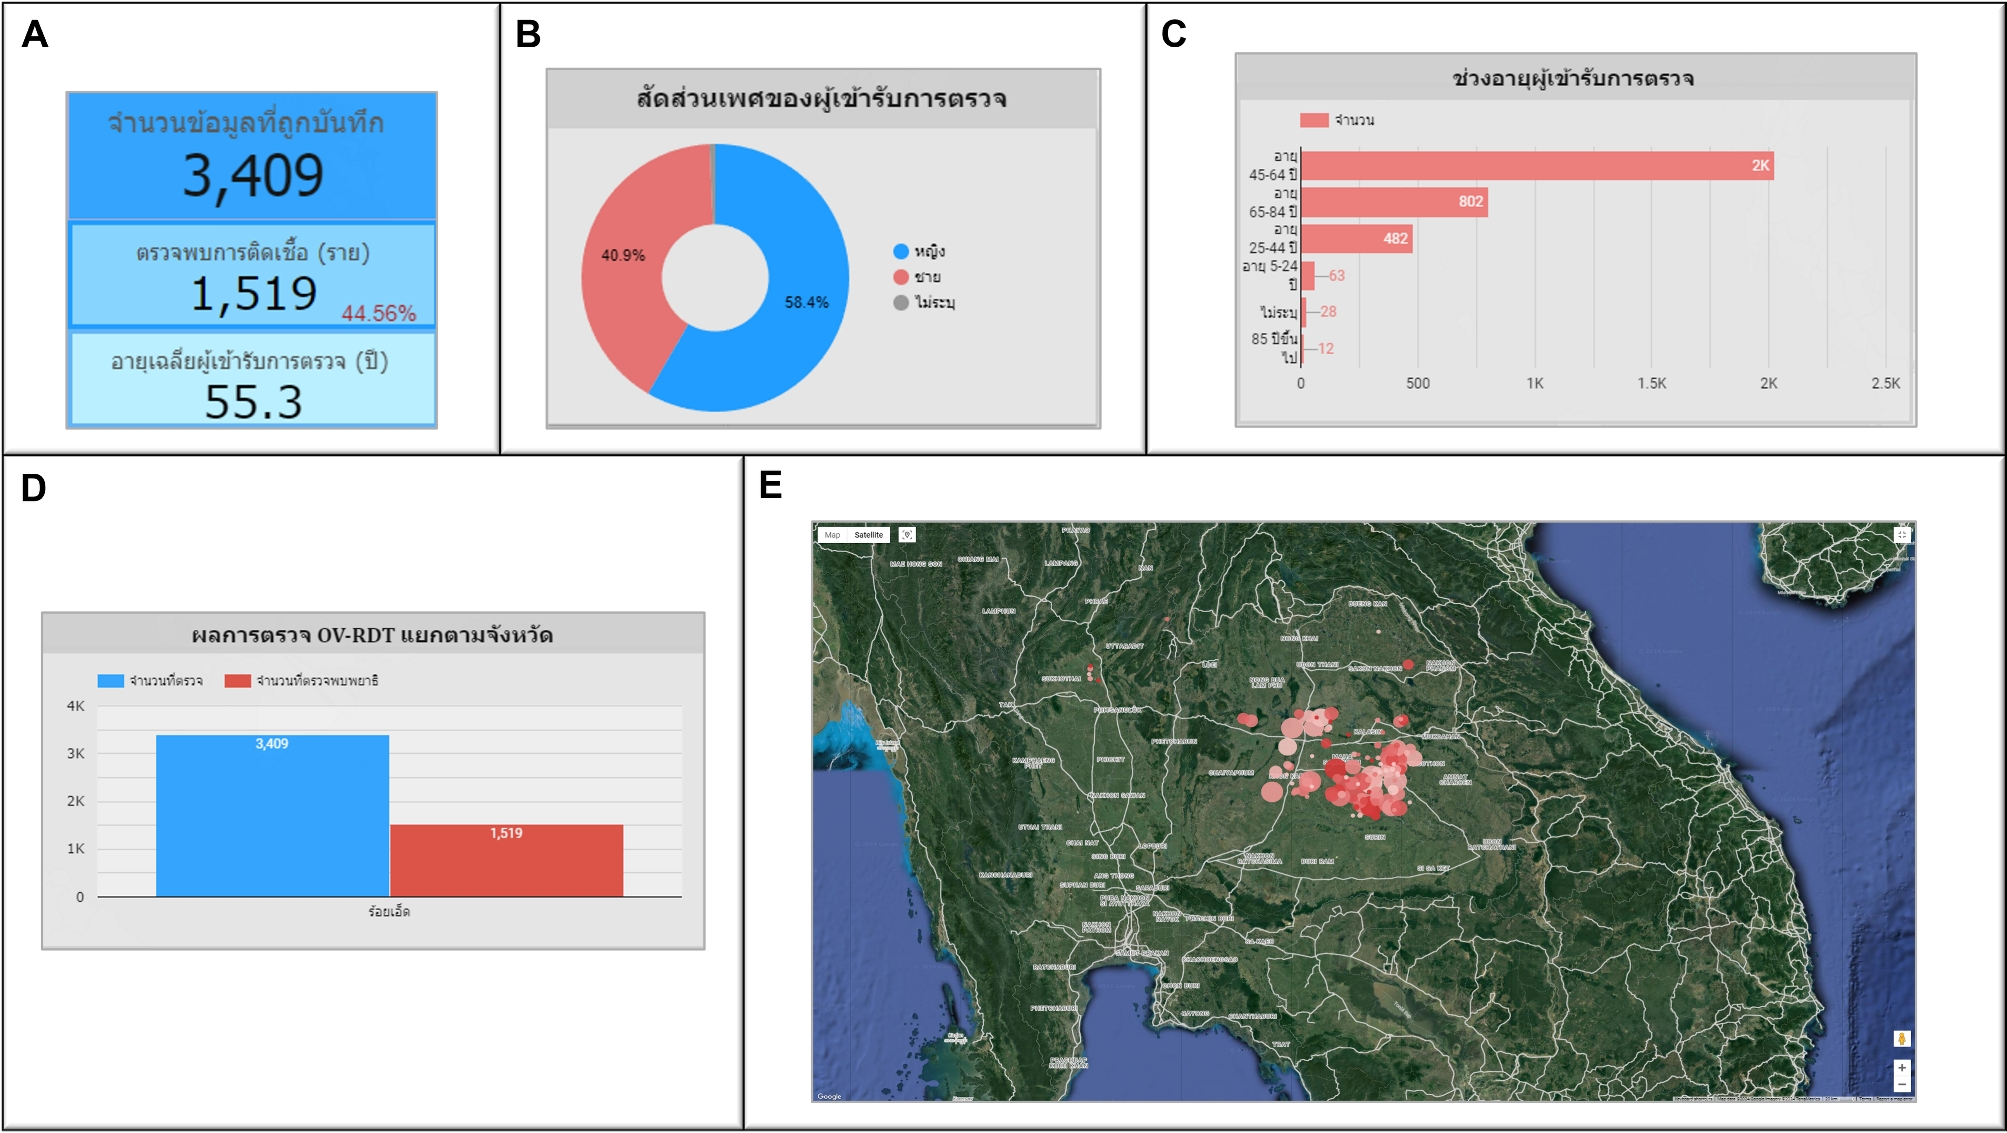Click the isolated red bubble near Sakon Nakhon
Screen dimensions: 2007x1133
[1409, 664]
